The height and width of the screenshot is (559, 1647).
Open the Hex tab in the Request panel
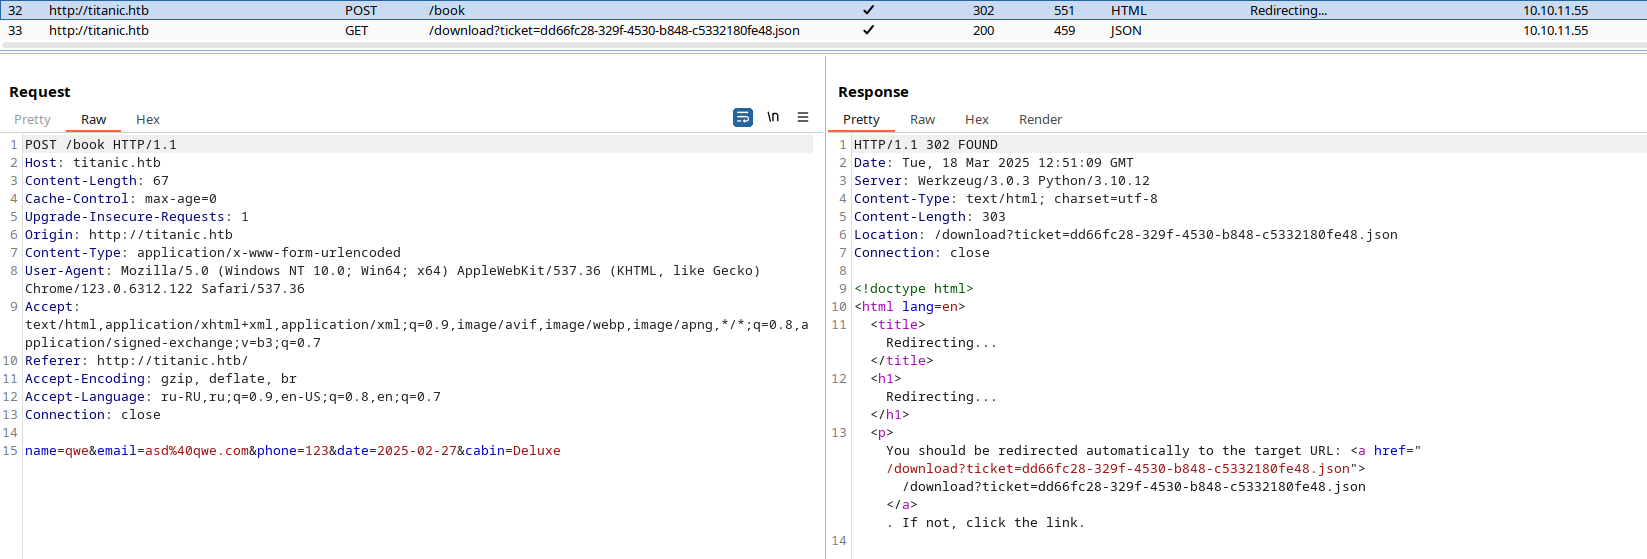coord(148,119)
